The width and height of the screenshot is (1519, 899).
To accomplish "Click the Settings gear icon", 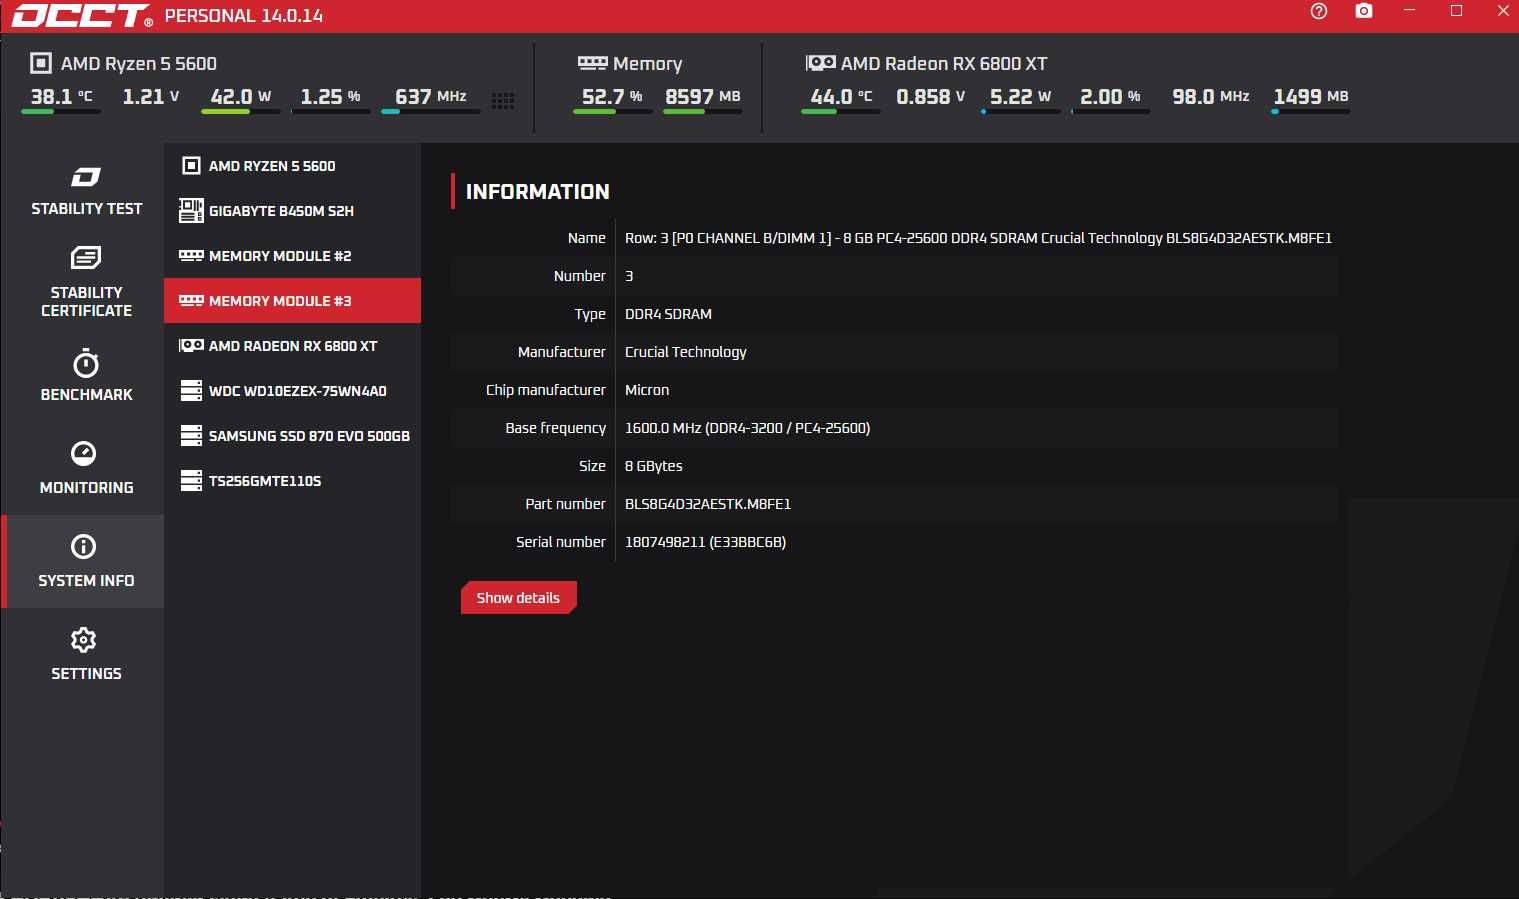I will (84, 639).
